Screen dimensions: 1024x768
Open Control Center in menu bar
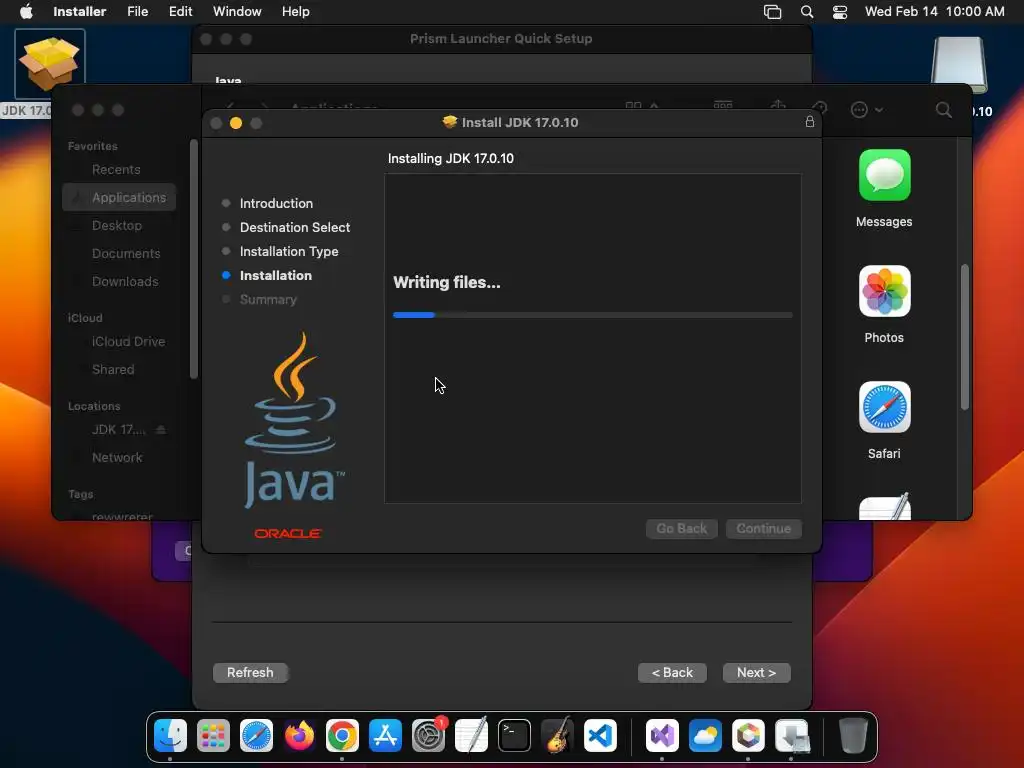coord(840,12)
